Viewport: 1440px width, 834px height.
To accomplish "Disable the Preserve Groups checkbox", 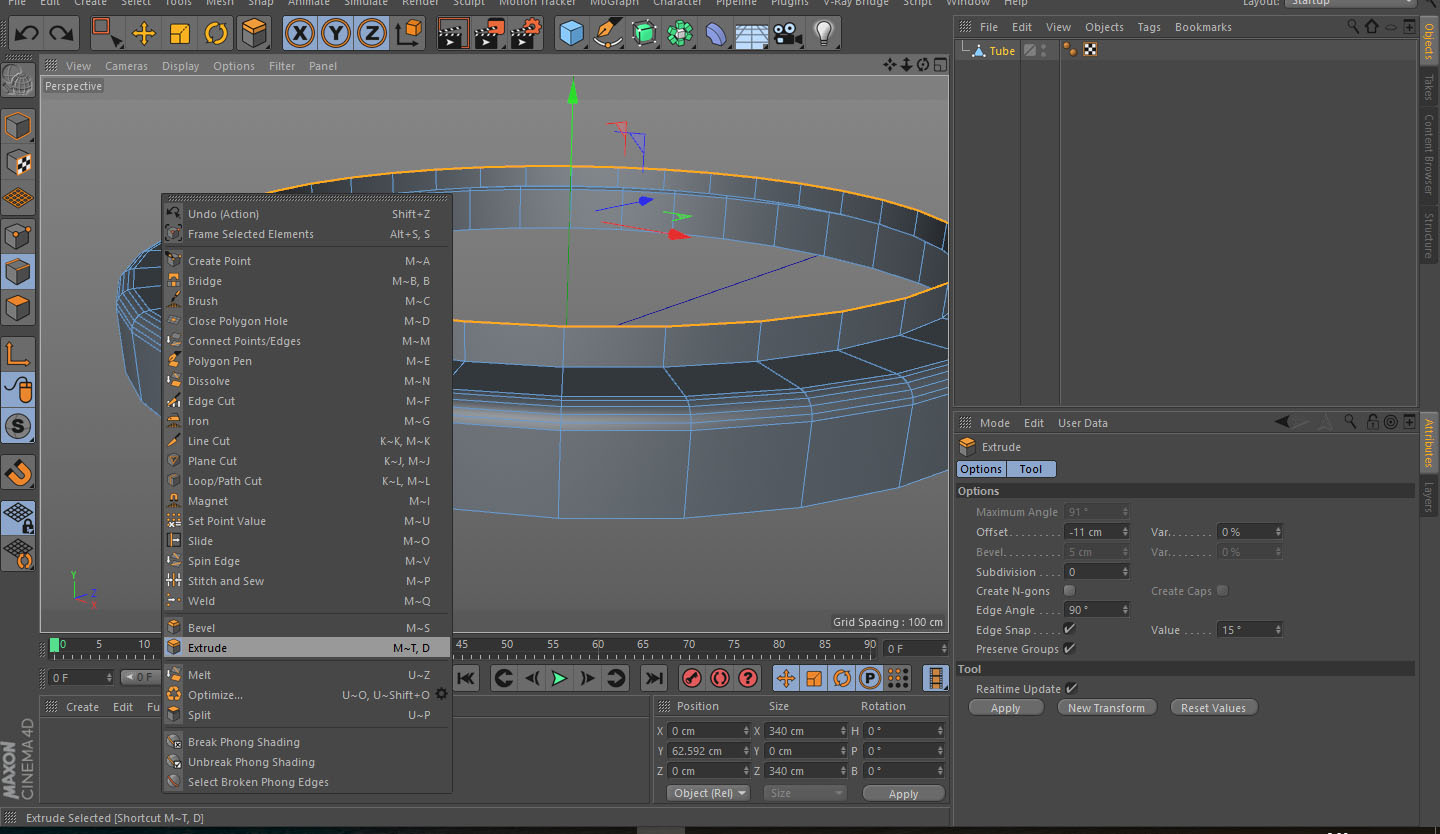I will (x=1069, y=649).
